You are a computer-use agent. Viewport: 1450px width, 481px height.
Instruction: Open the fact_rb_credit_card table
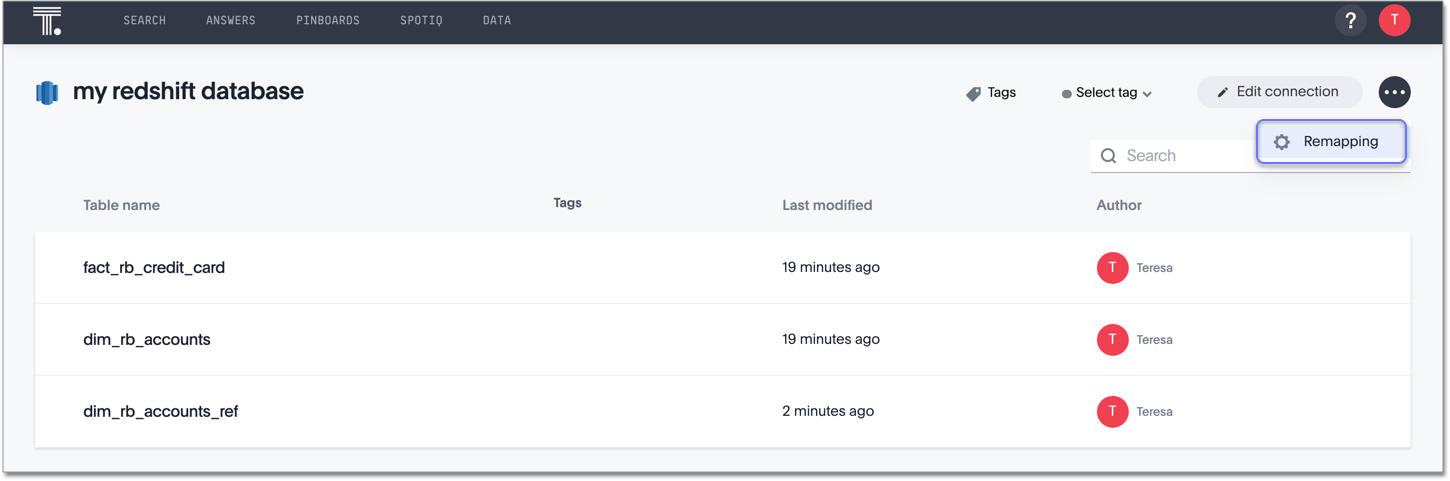(x=154, y=268)
